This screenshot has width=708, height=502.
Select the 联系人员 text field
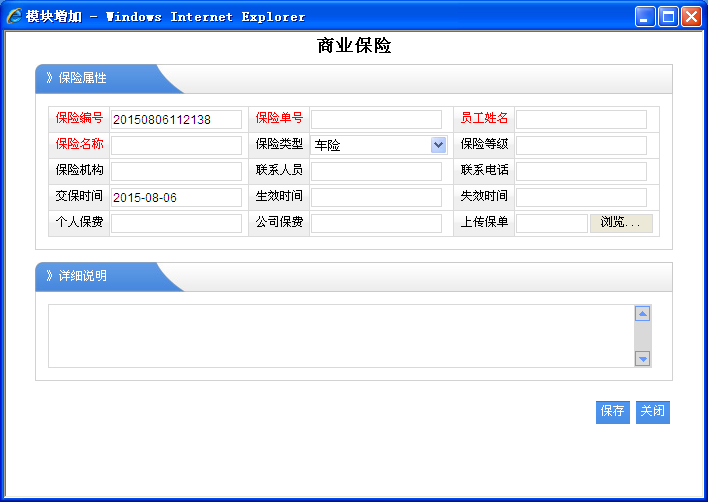point(376,172)
